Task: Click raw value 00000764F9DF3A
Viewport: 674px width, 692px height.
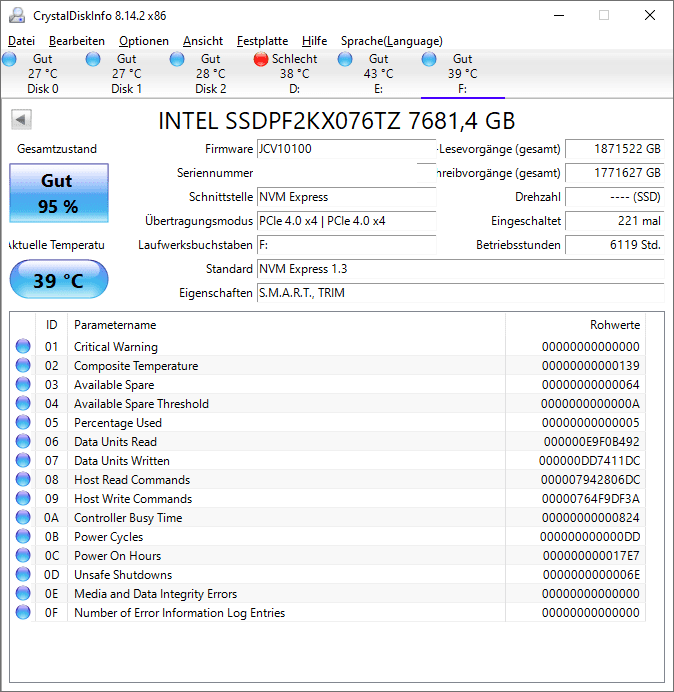Action: click(591, 499)
